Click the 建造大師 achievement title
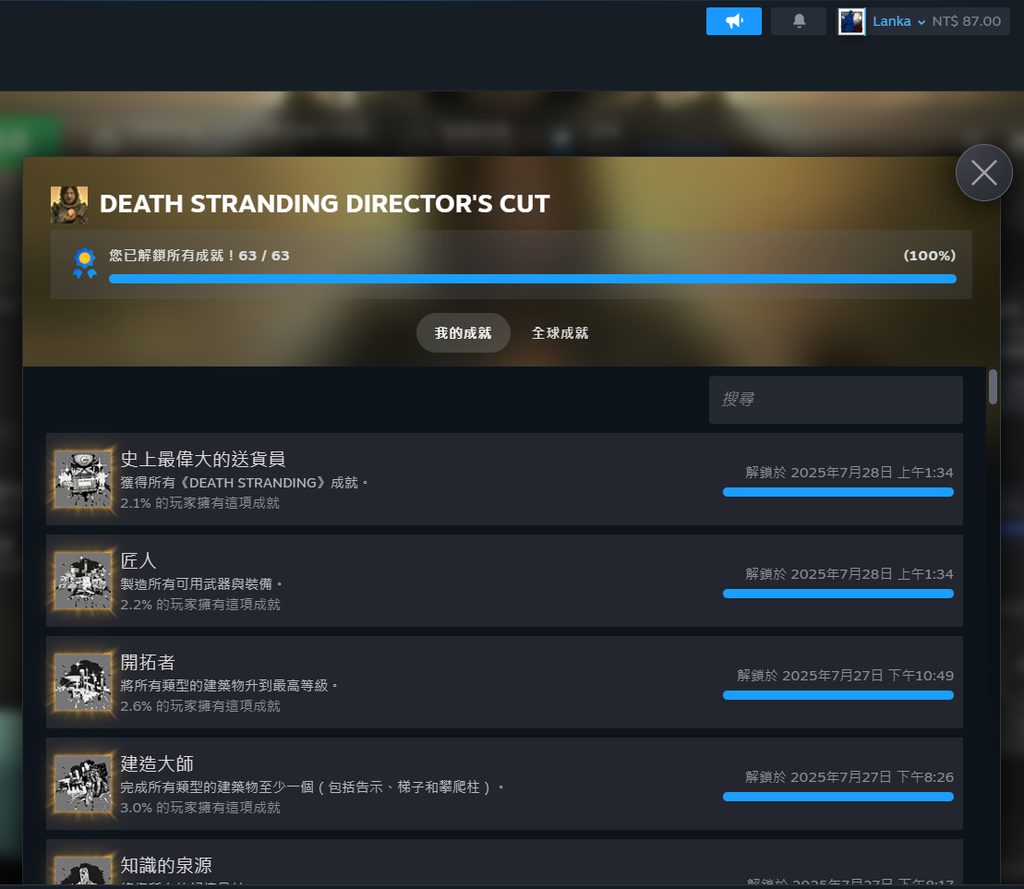Screen dimensions: 1024x889 (157, 764)
